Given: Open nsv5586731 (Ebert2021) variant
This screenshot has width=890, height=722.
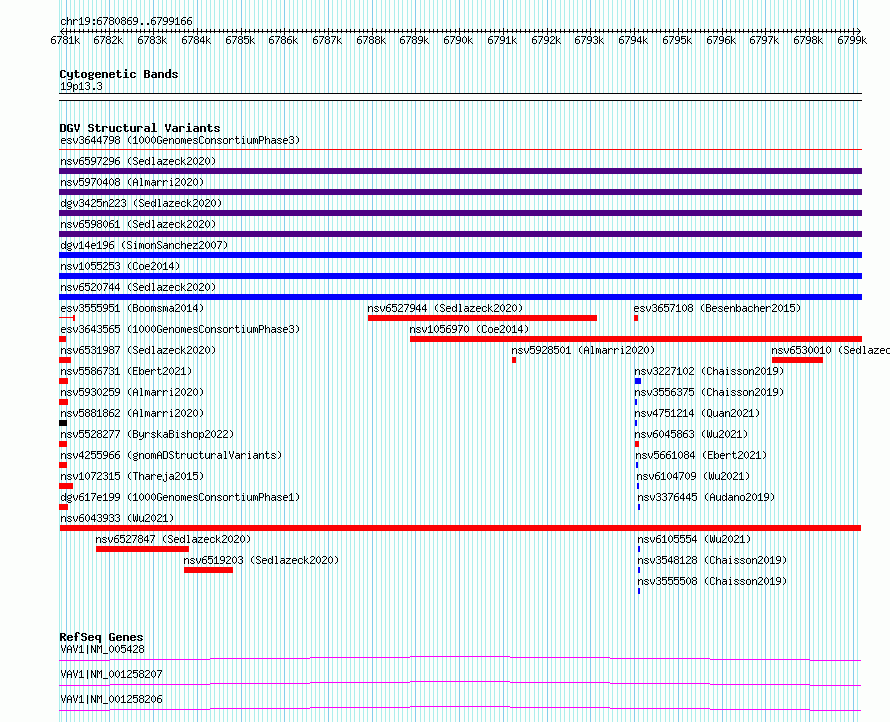Looking at the screenshot, I should pyautogui.click(x=126, y=371).
